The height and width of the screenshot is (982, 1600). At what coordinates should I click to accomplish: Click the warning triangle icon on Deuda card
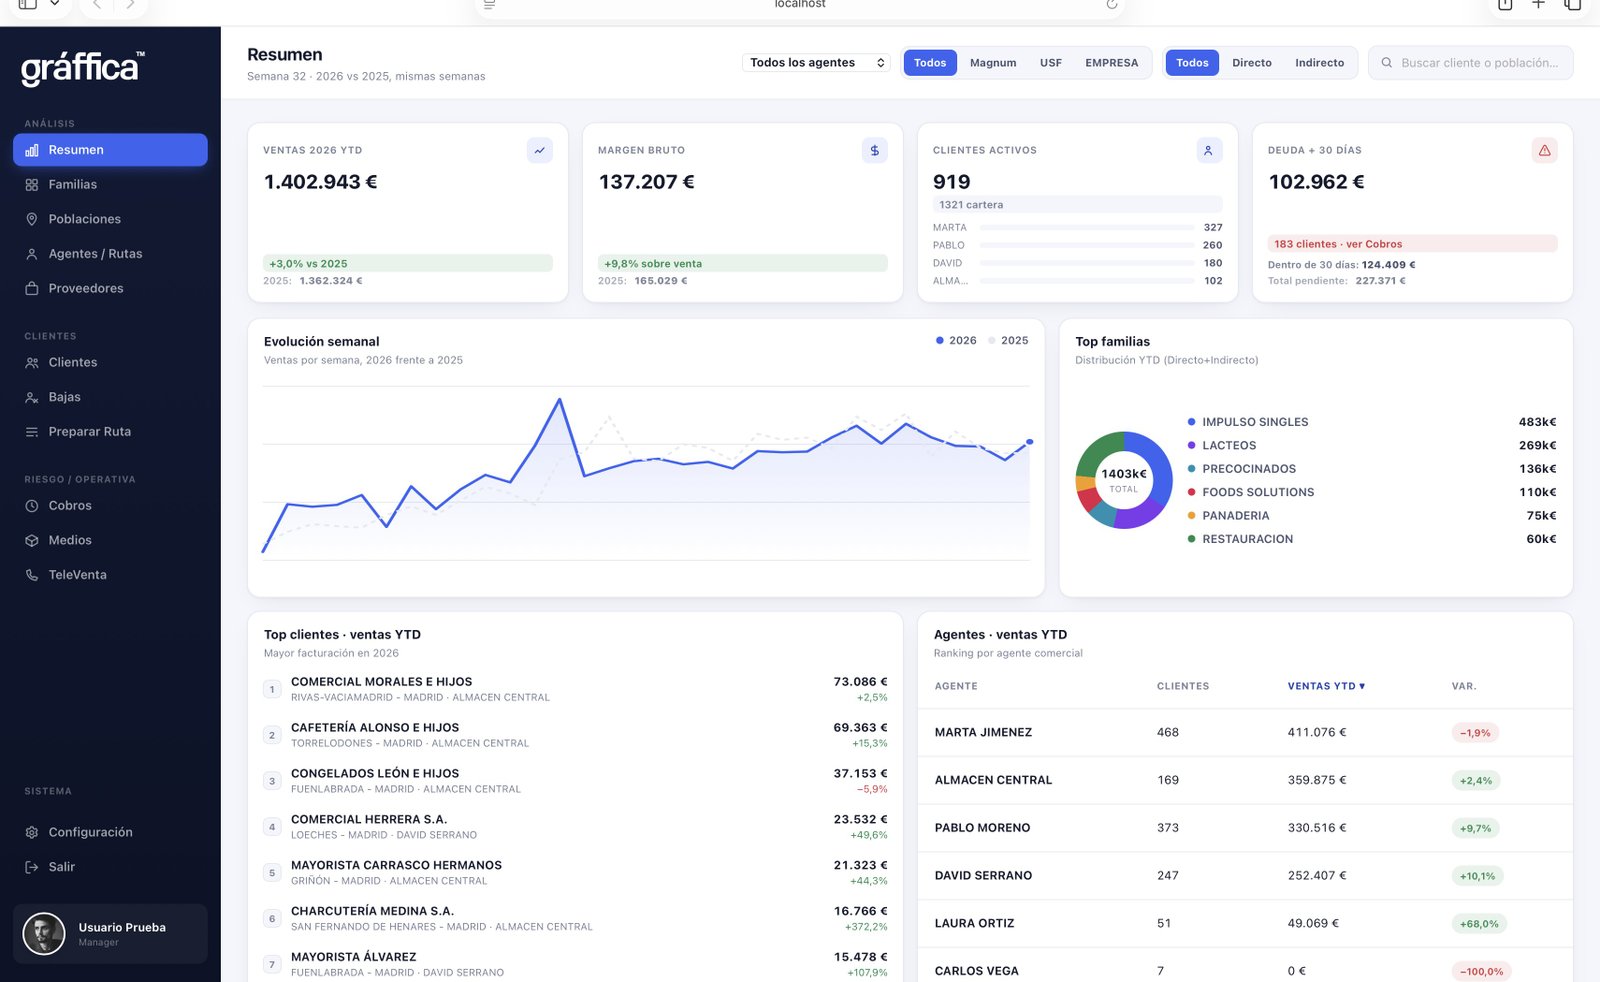coord(1545,150)
